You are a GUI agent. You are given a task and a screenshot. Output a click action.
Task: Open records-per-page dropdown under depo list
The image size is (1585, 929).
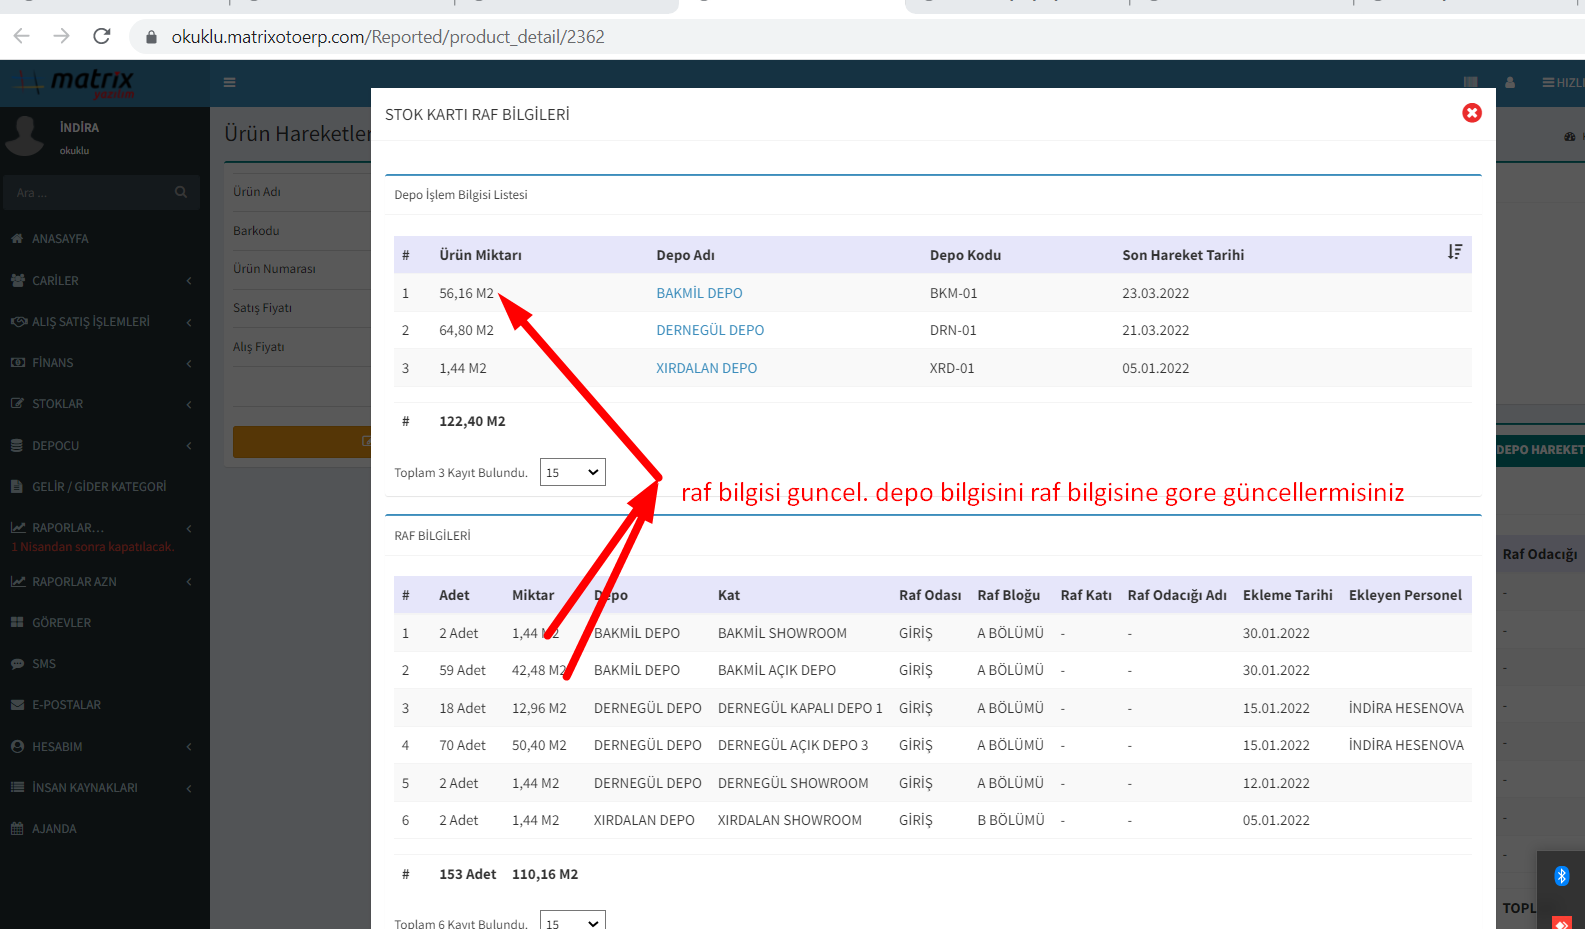(x=572, y=472)
